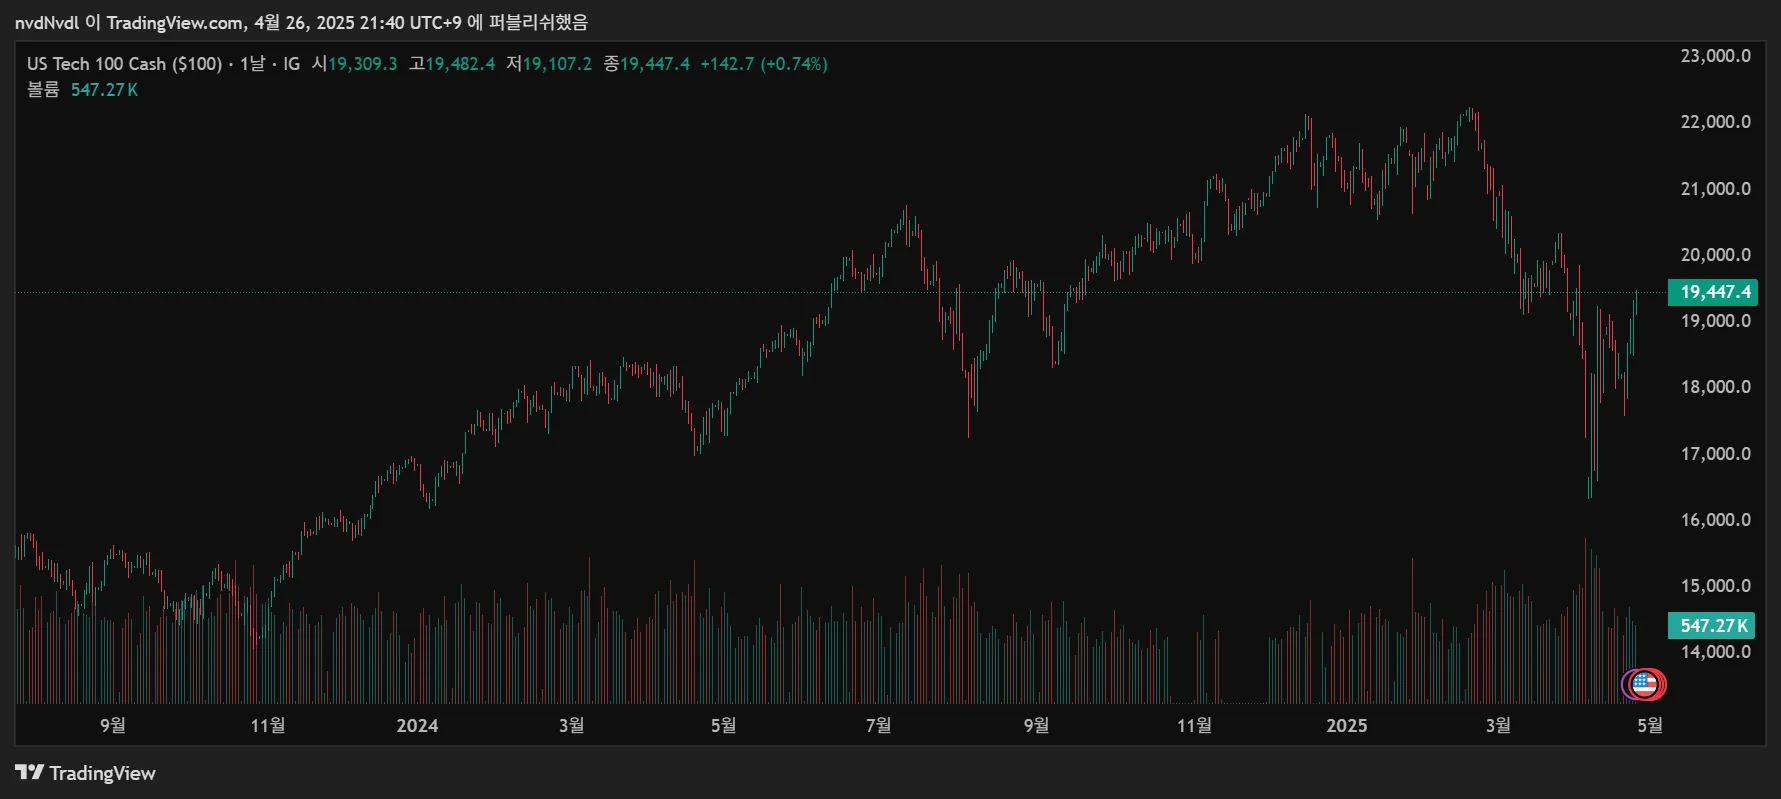Click the 19,000.0 price axis label
Viewport: 1781px width, 799px height.
click(1716, 321)
